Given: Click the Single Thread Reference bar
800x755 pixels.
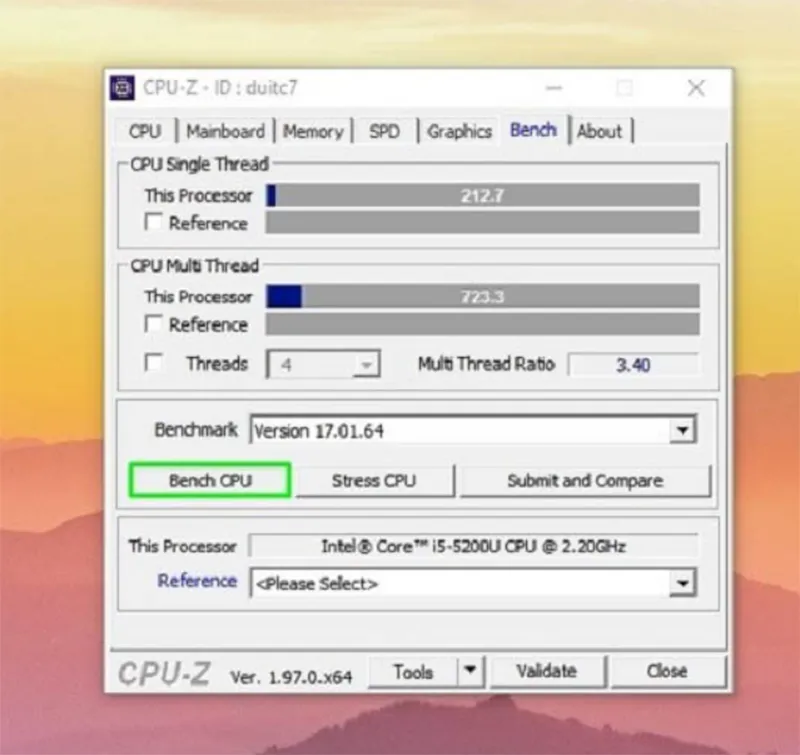Looking at the screenshot, I should [x=483, y=222].
